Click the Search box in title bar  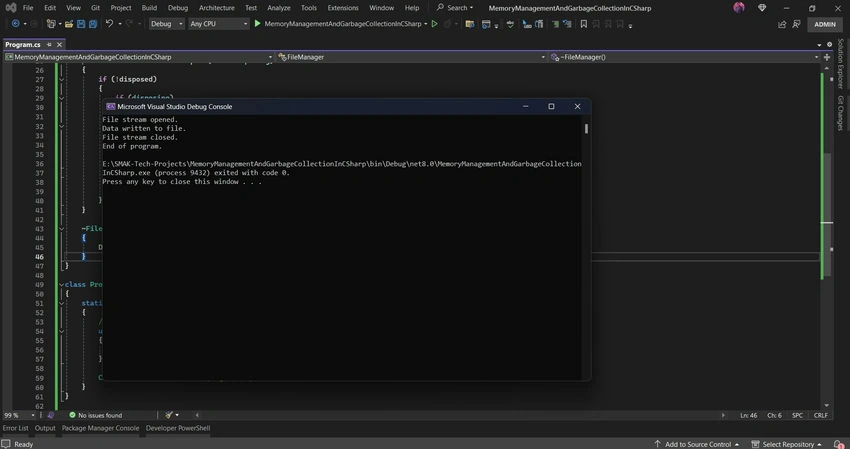[455, 8]
